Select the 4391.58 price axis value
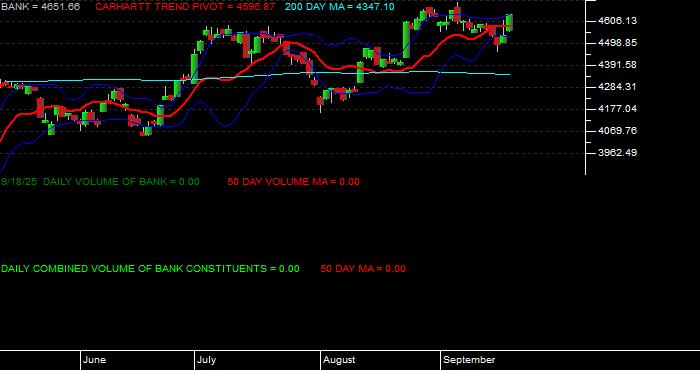This screenshot has height=370, width=700. click(617, 65)
